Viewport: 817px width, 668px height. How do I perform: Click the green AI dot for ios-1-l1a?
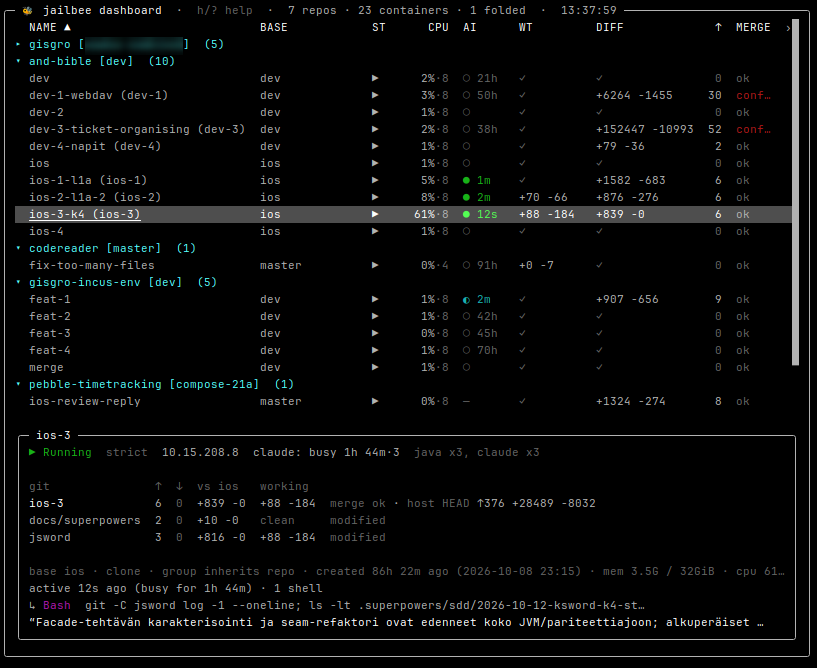466,180
